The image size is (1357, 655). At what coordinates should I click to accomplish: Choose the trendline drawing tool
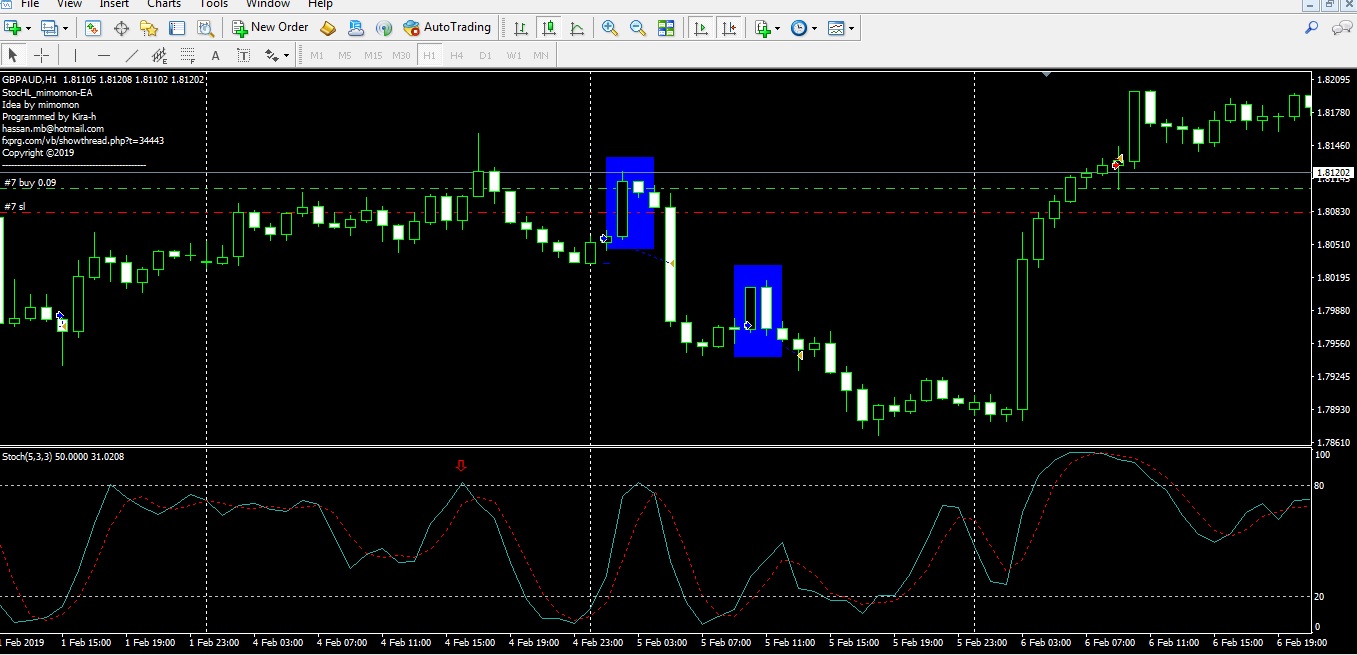tap(132, 55)
